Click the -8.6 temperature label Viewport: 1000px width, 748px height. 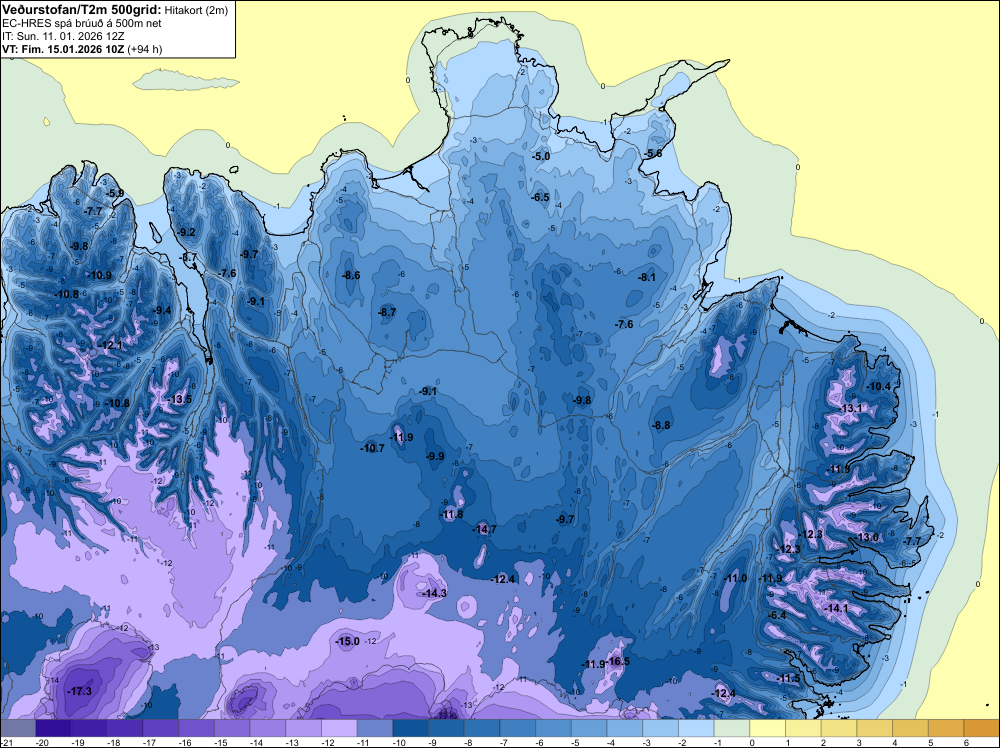point(351,275)
